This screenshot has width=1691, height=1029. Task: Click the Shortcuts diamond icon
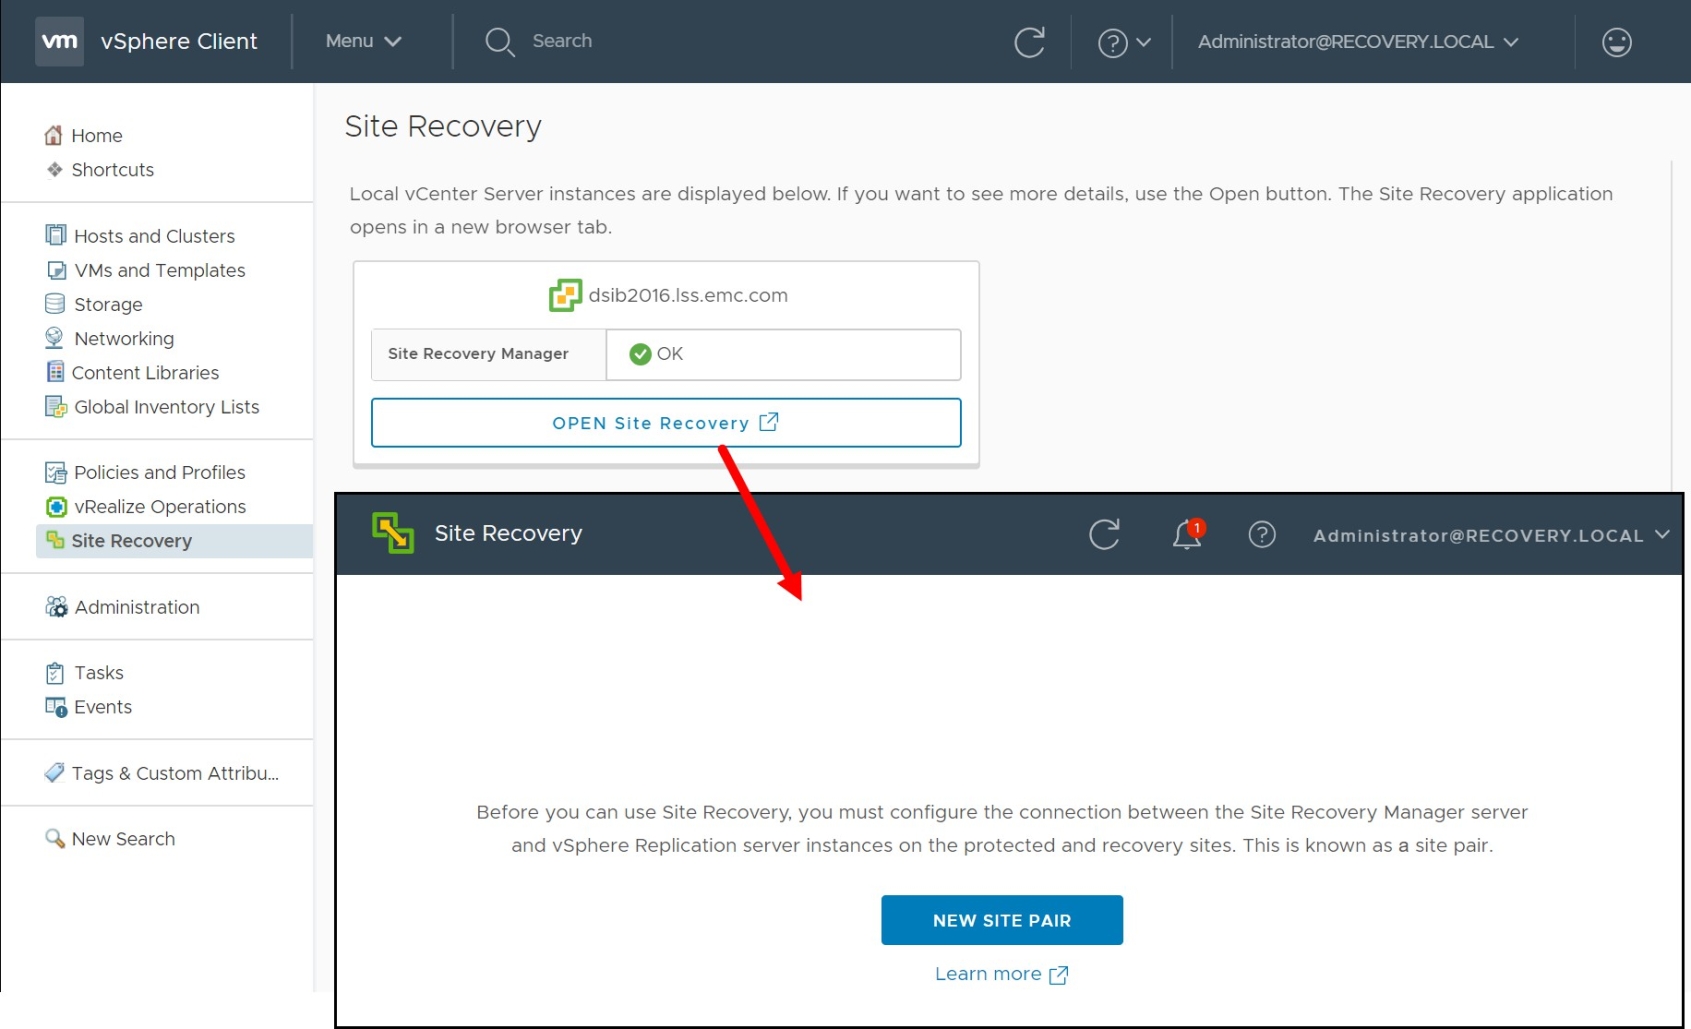tap(54, 169)
